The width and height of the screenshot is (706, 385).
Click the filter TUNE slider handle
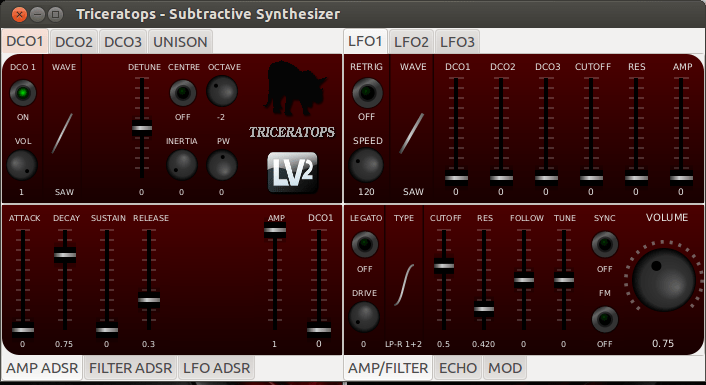tap(564, 280)
